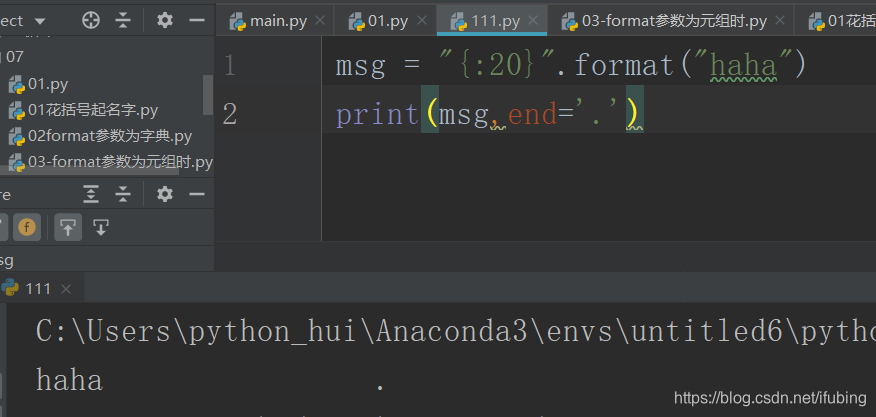
Task: Open Structure panel settings gear
Action: click(164, 195)
